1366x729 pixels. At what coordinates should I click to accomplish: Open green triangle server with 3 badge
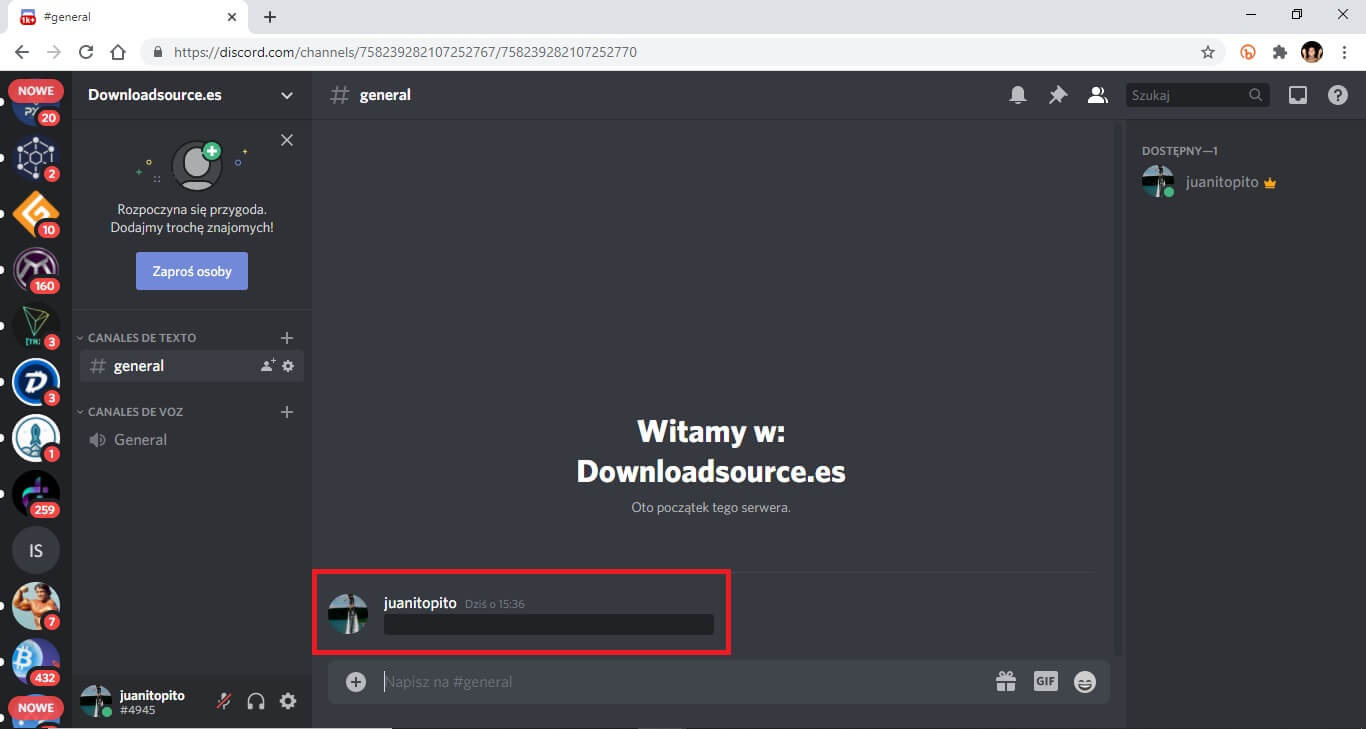[36, 326]
